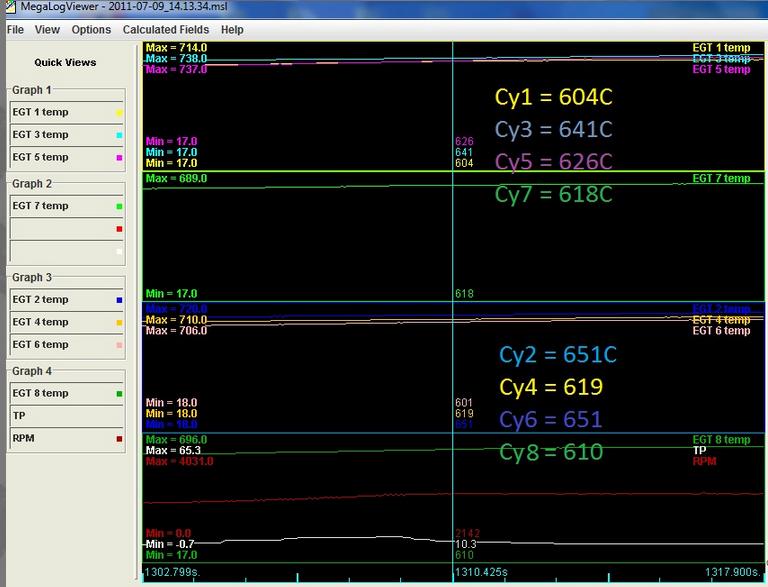Select the EGT 6 temp field button
Image resolution: width=768 pixels, height=587 pixels.
point(67,344)
